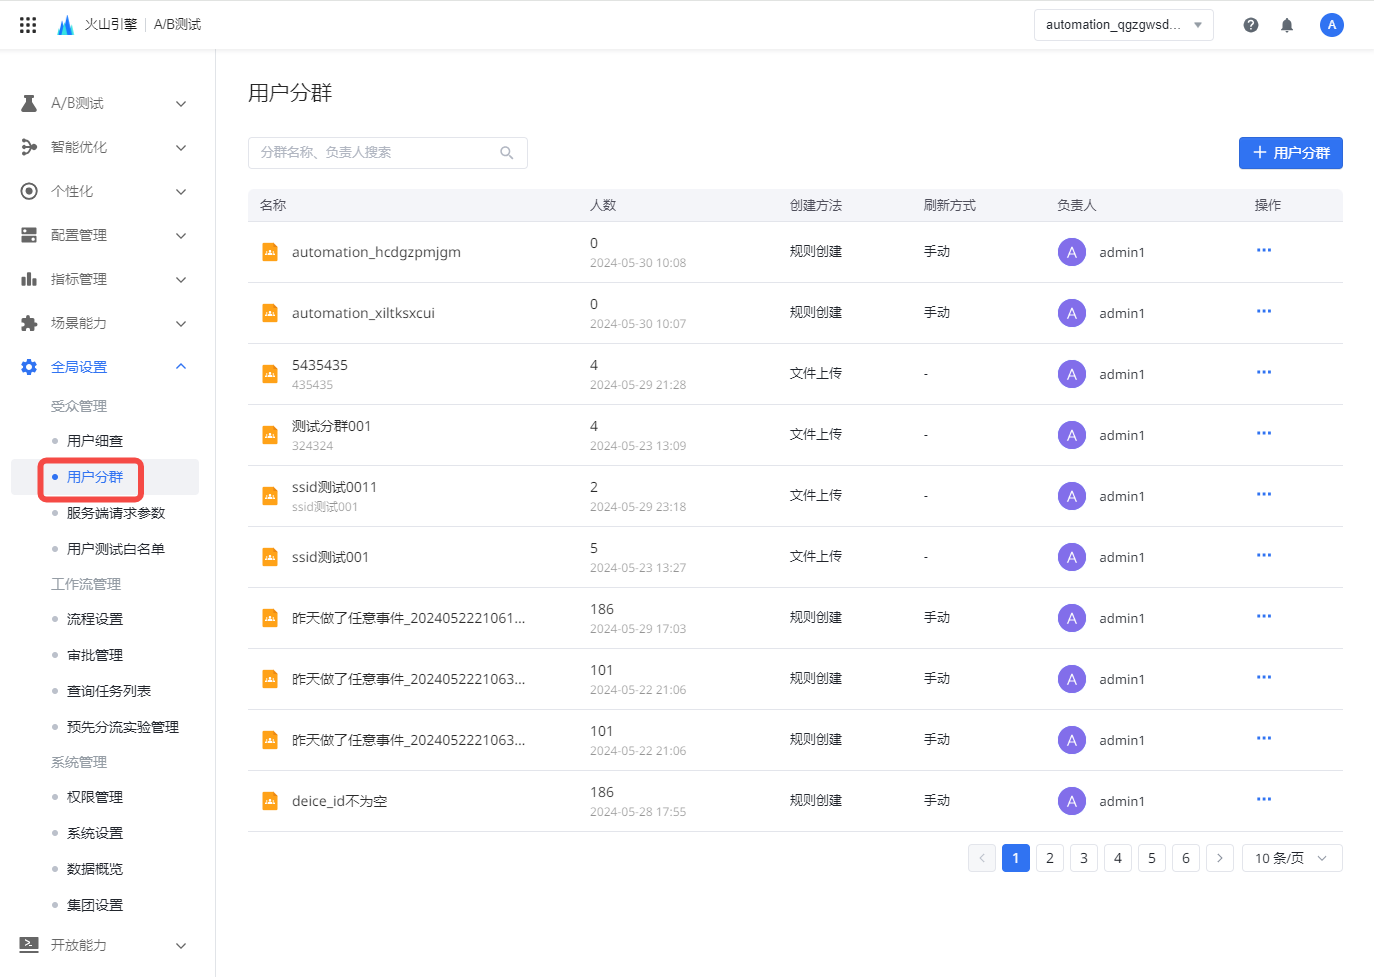The image size is (1374, 977).
Task: Click the 场景能力 puzzle icon
Action: coord(29,323)
